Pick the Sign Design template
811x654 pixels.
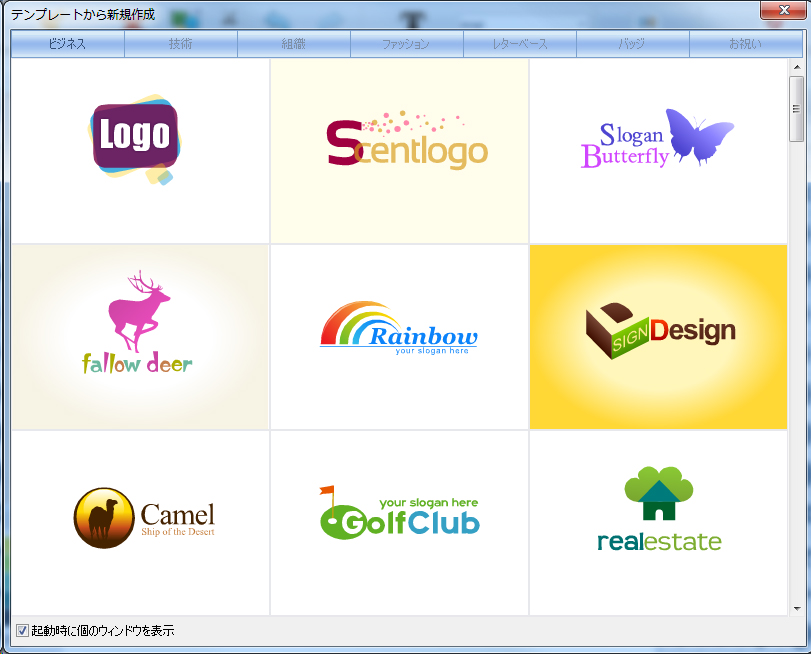point(658,337)
